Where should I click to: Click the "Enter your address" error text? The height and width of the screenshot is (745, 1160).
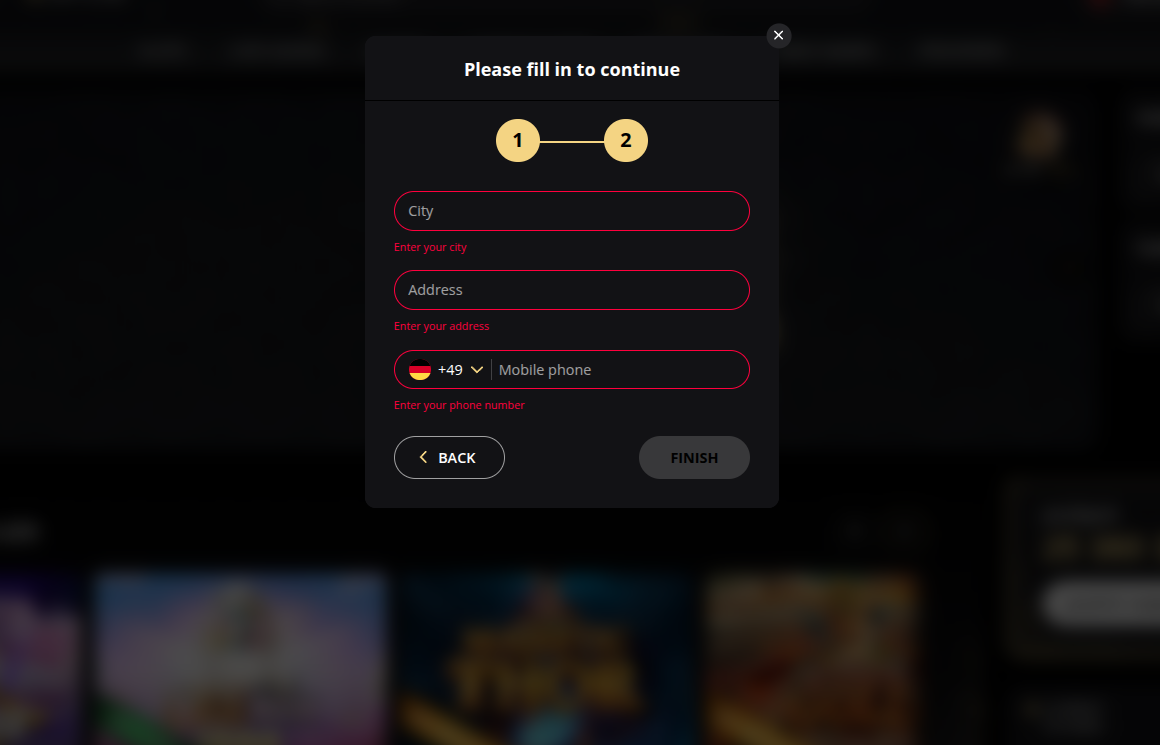tap(442, 326)
